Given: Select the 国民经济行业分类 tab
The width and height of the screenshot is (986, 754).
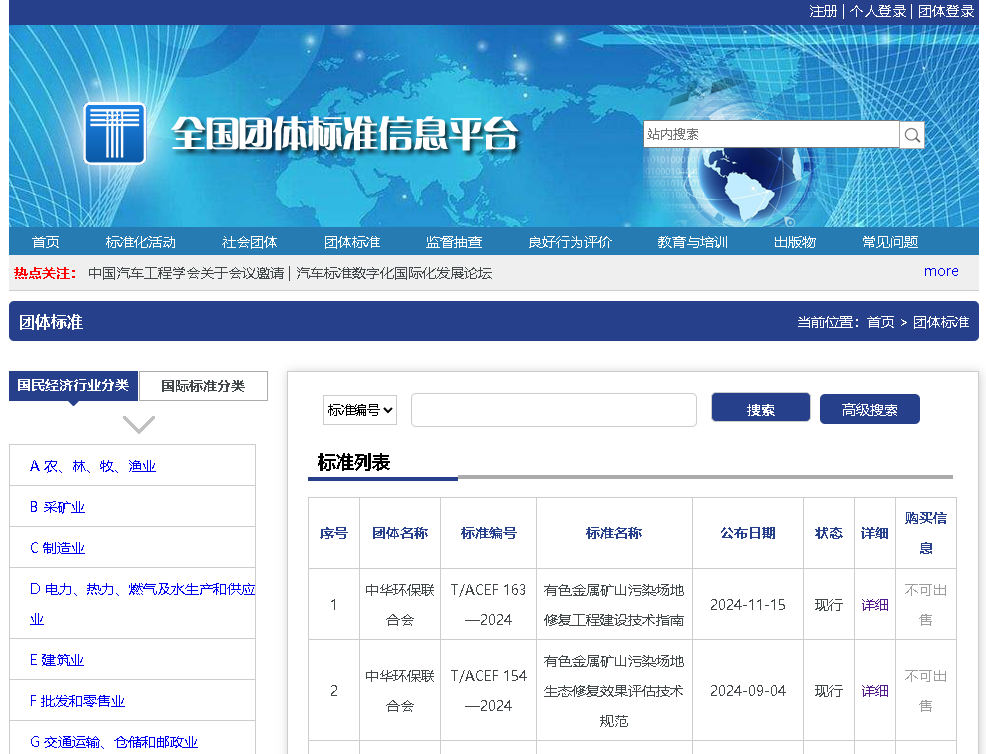Looking at the screenshot, I should (x=73, y=386).
